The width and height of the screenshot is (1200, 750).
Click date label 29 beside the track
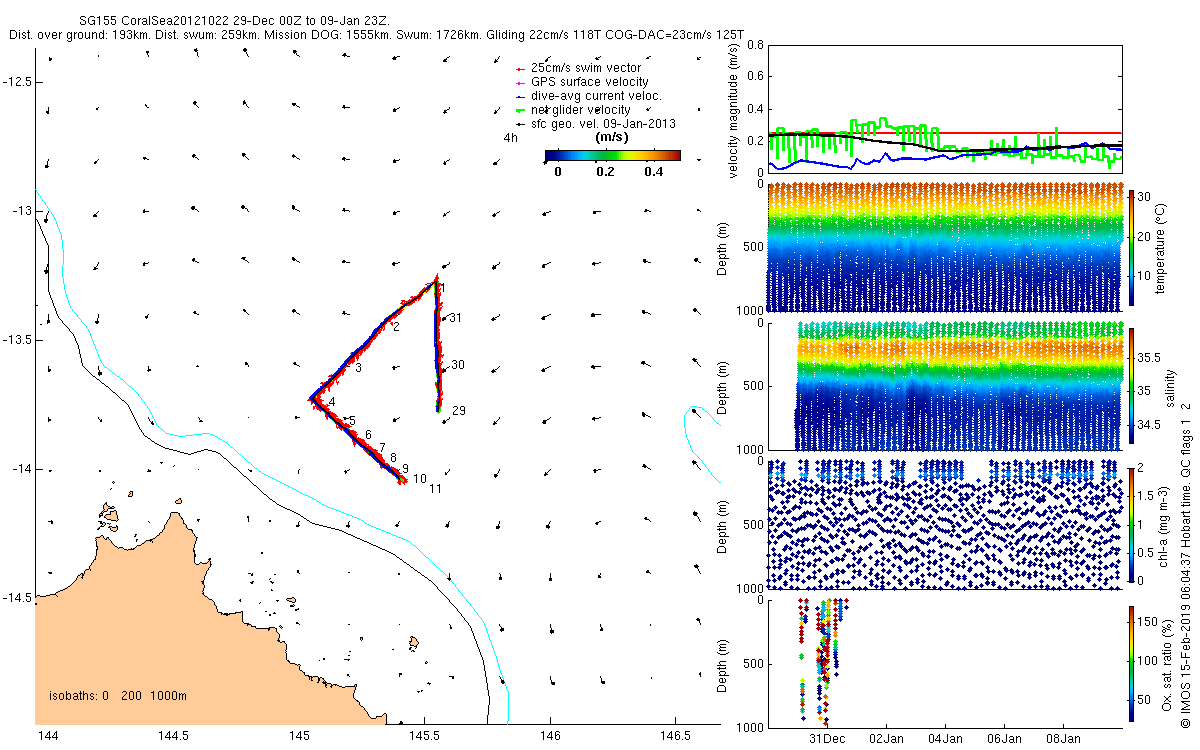pyautogui.click(x=459, y=411)
